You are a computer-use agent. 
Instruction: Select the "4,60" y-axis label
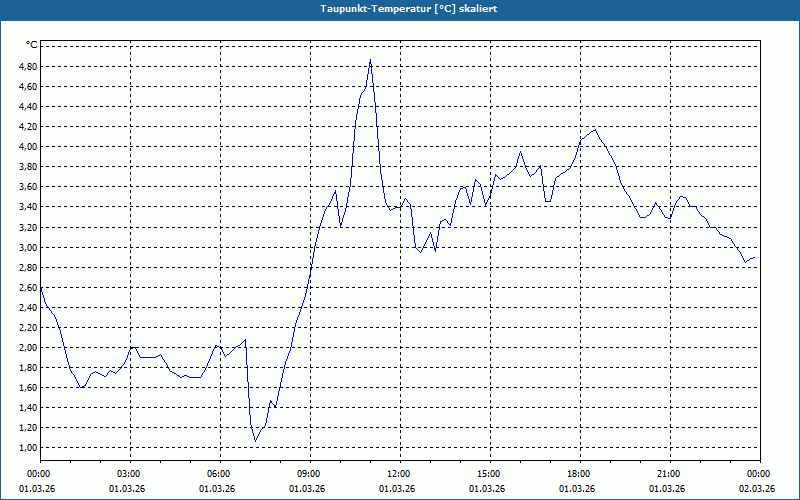(x=28, y=87)
